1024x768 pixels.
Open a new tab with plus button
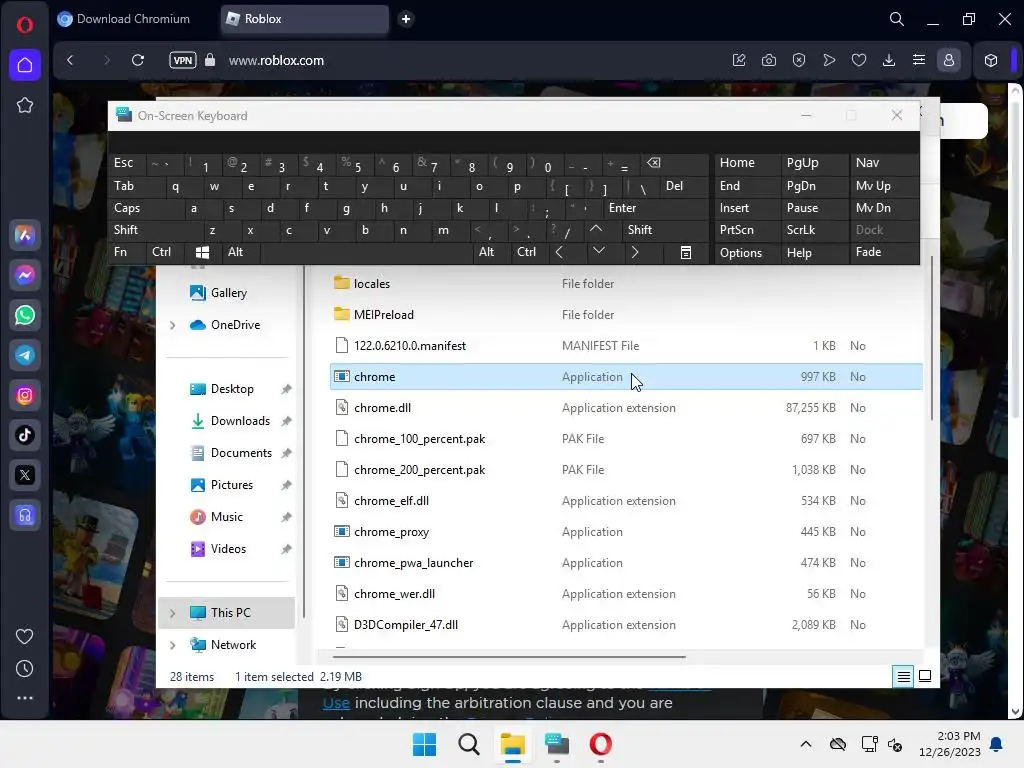click(x=406, y=19)
